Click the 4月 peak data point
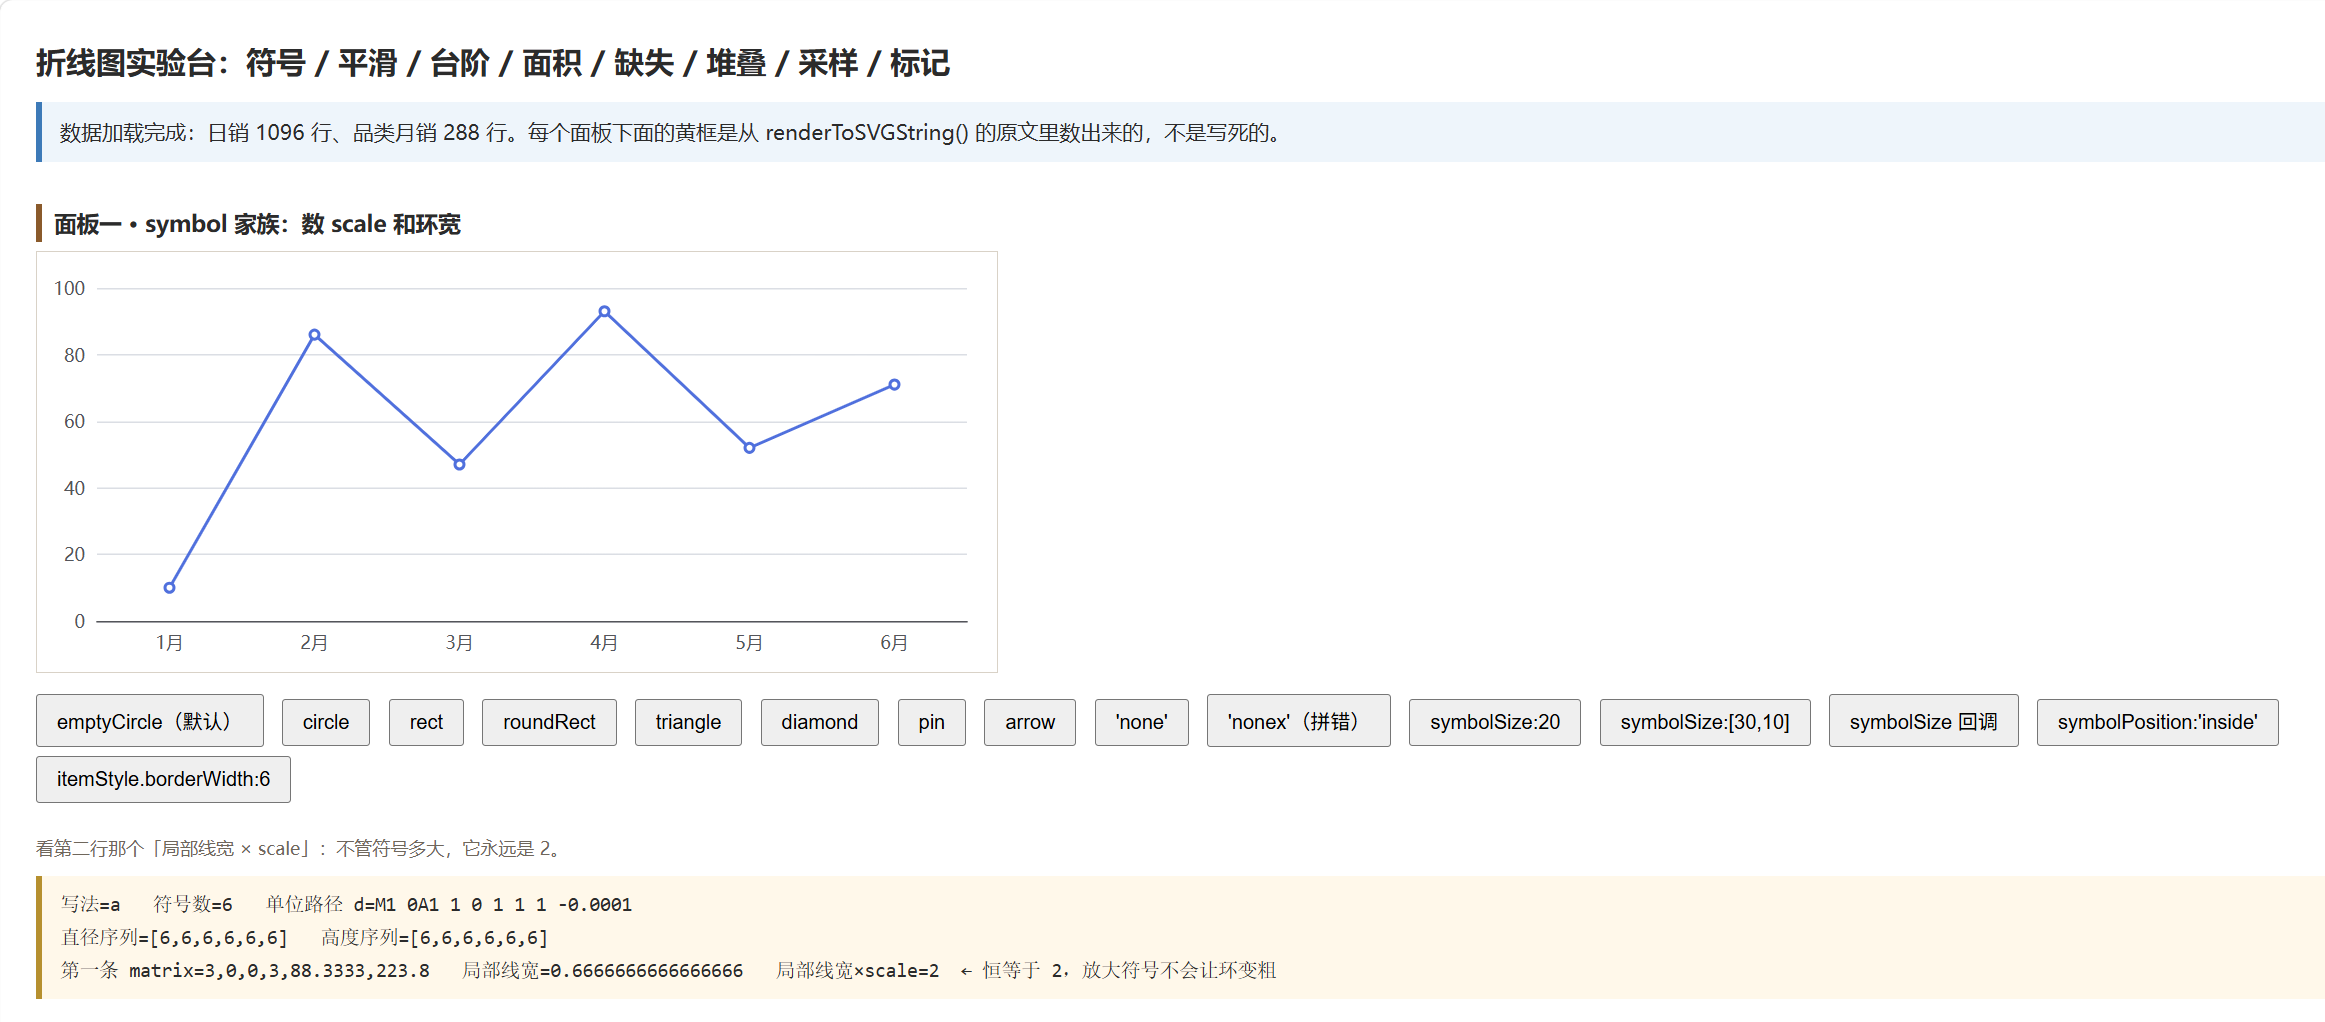2325x1022 pixels. point(605,312)
